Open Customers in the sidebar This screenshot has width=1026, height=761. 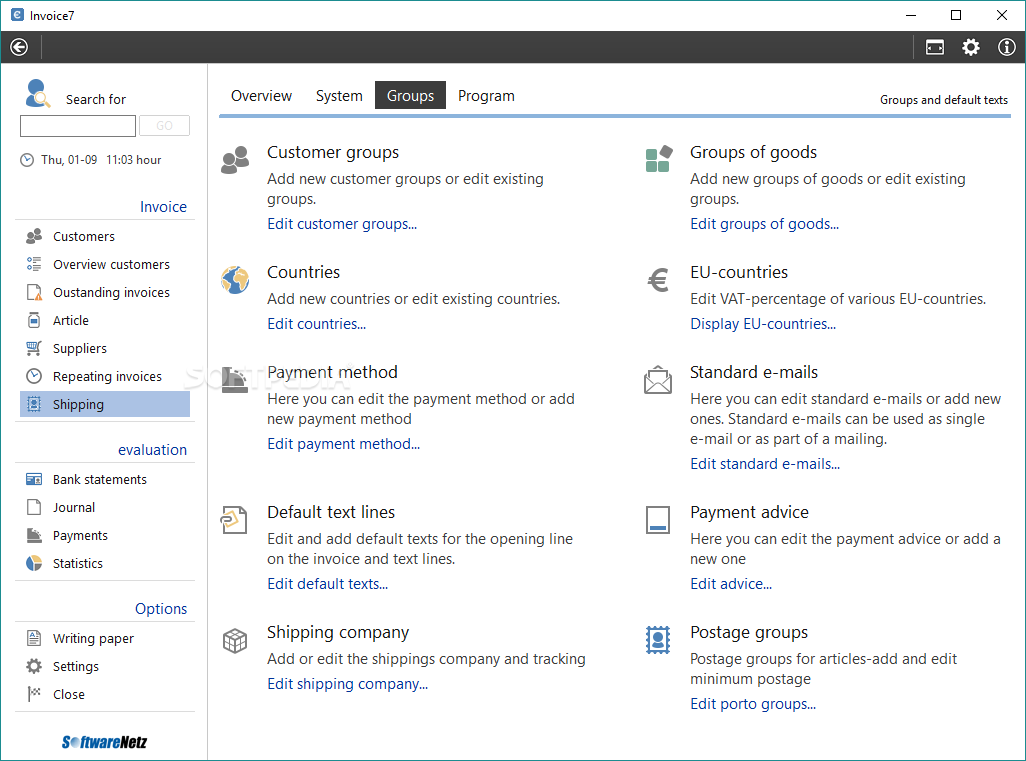click(105, 236)
